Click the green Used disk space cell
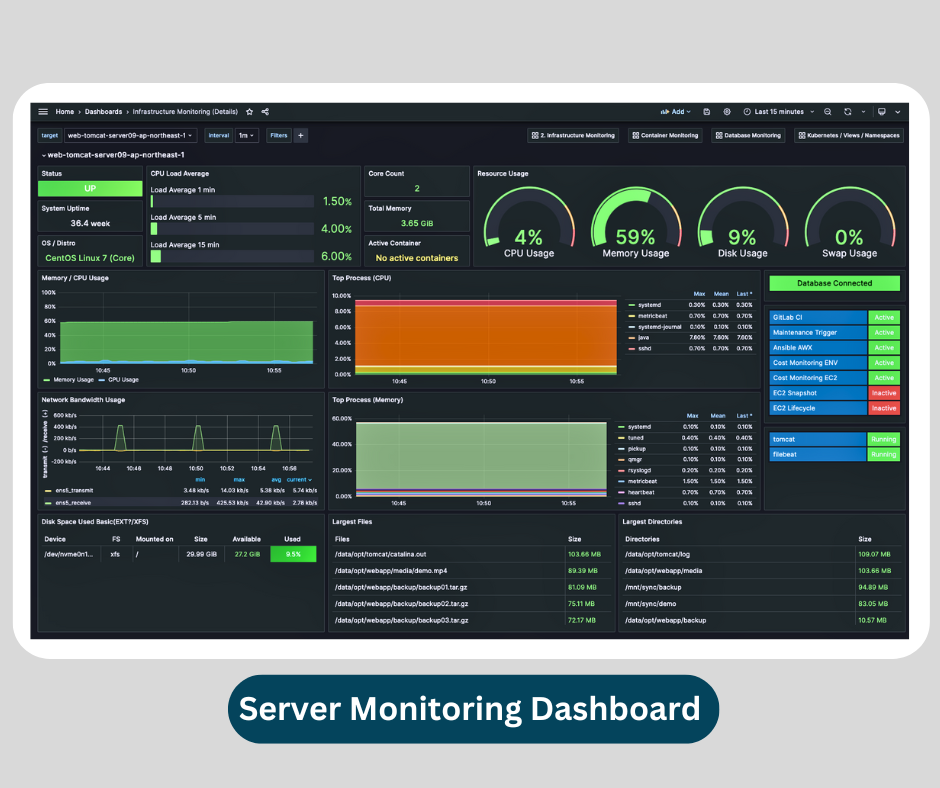 tap(293, 553)
